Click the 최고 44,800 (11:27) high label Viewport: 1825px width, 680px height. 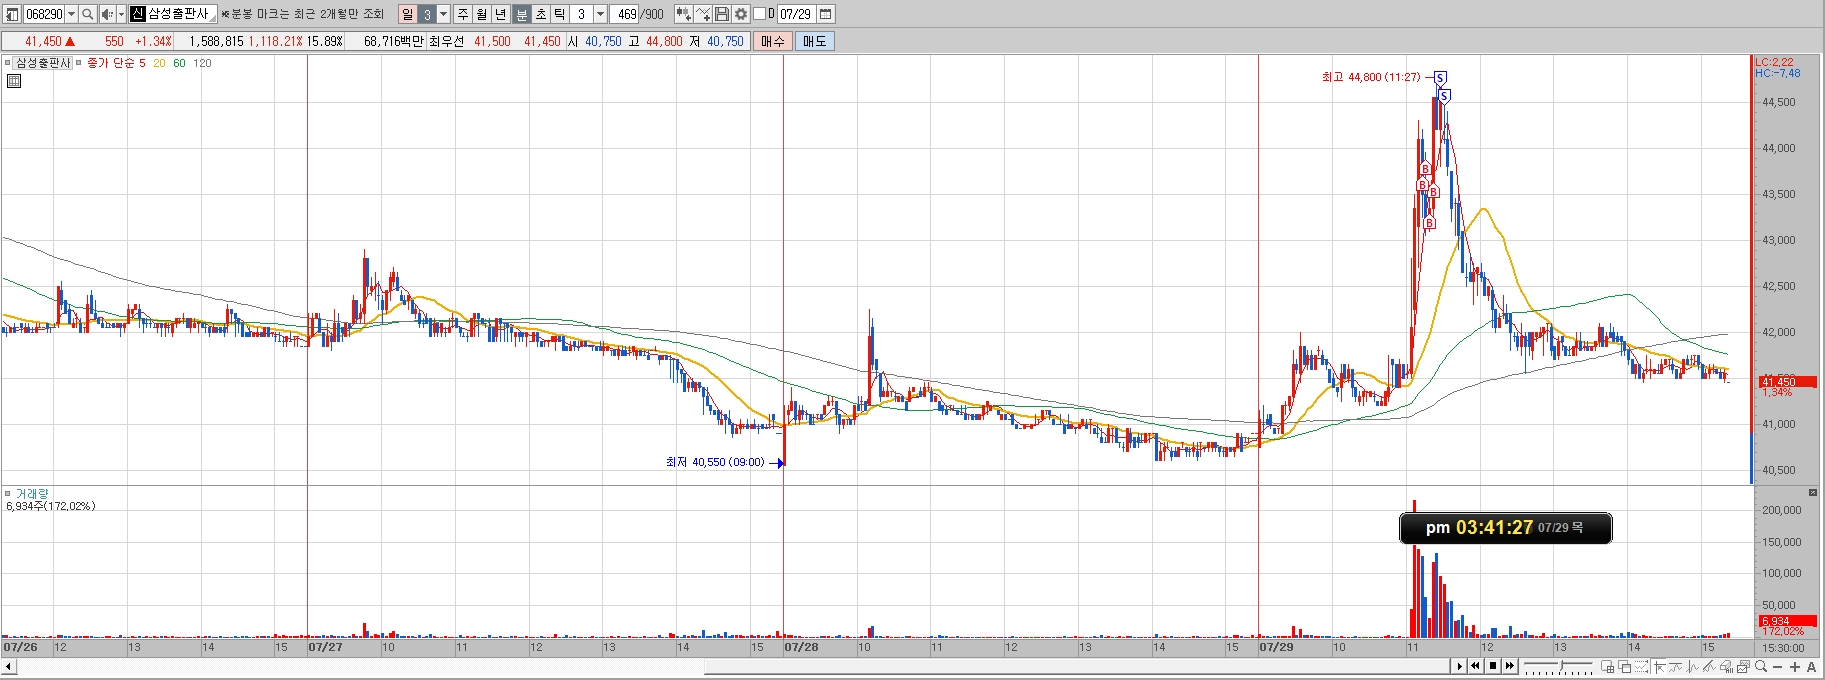coord(1370,77)
